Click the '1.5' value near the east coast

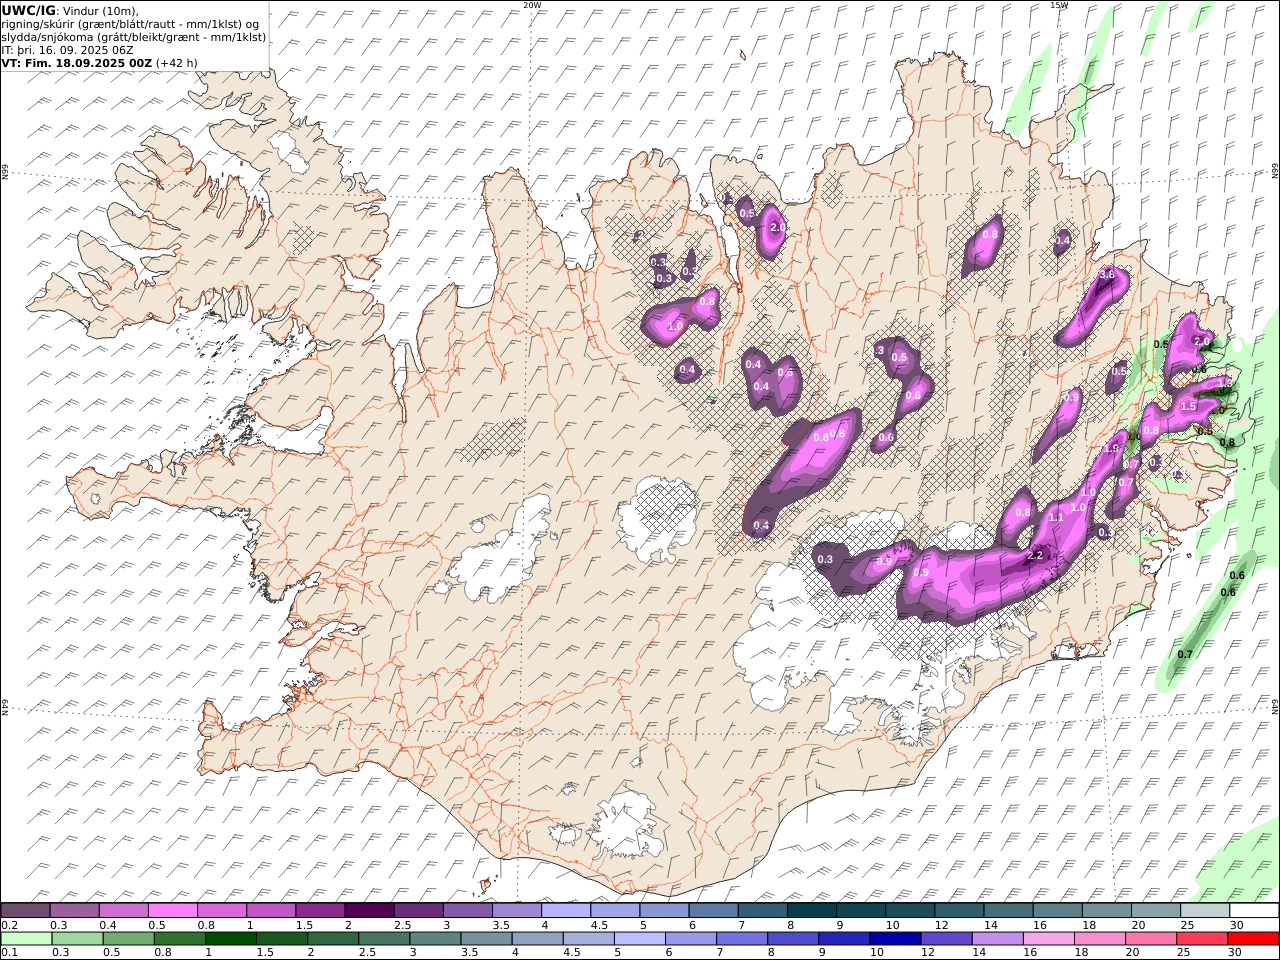1188,407
